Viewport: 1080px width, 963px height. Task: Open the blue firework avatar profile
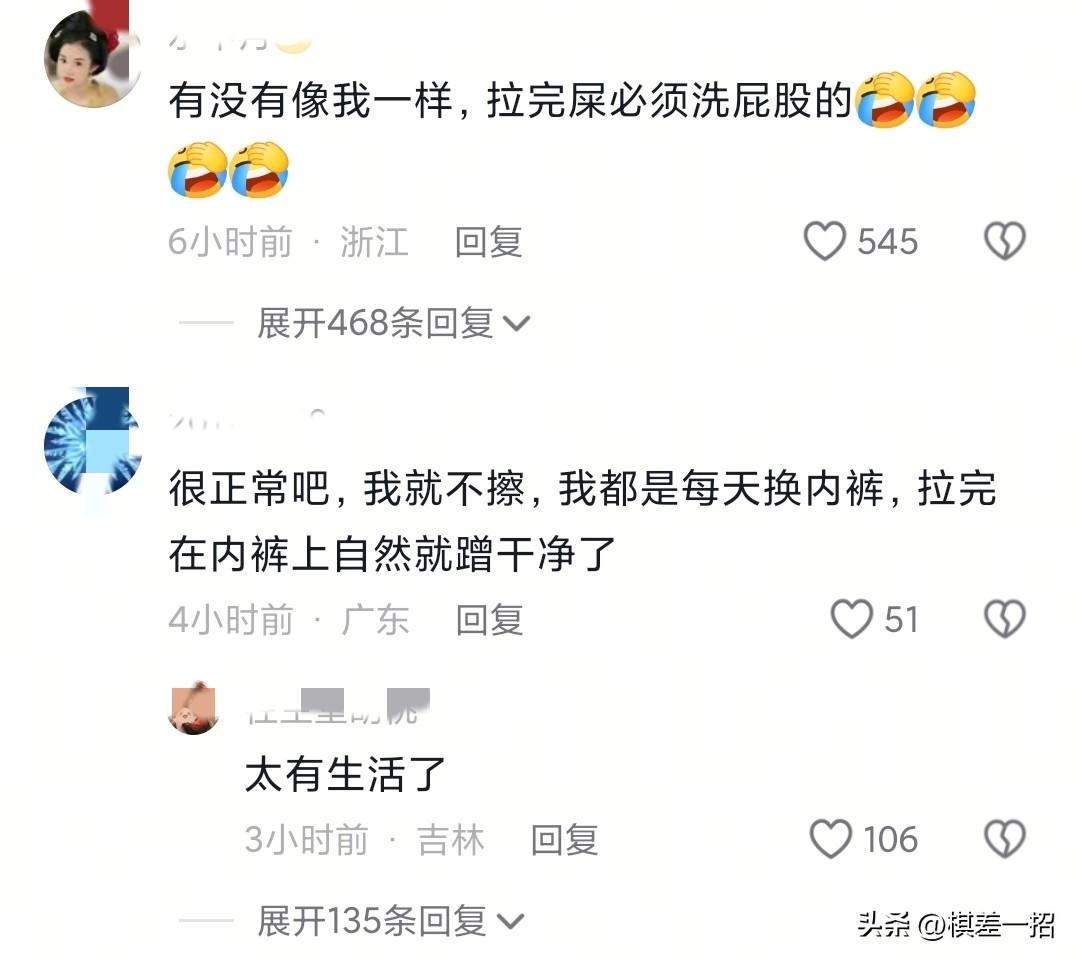92,444
